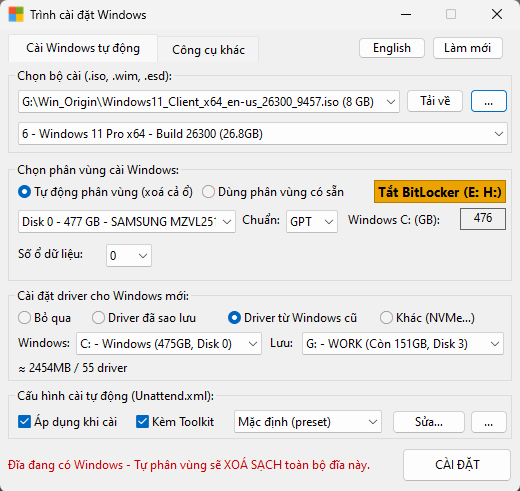Screen dimensions: 520x491
Task: Toggle the "Áp dụng khi cài" checkbox
Action: [x=67, y=422]
